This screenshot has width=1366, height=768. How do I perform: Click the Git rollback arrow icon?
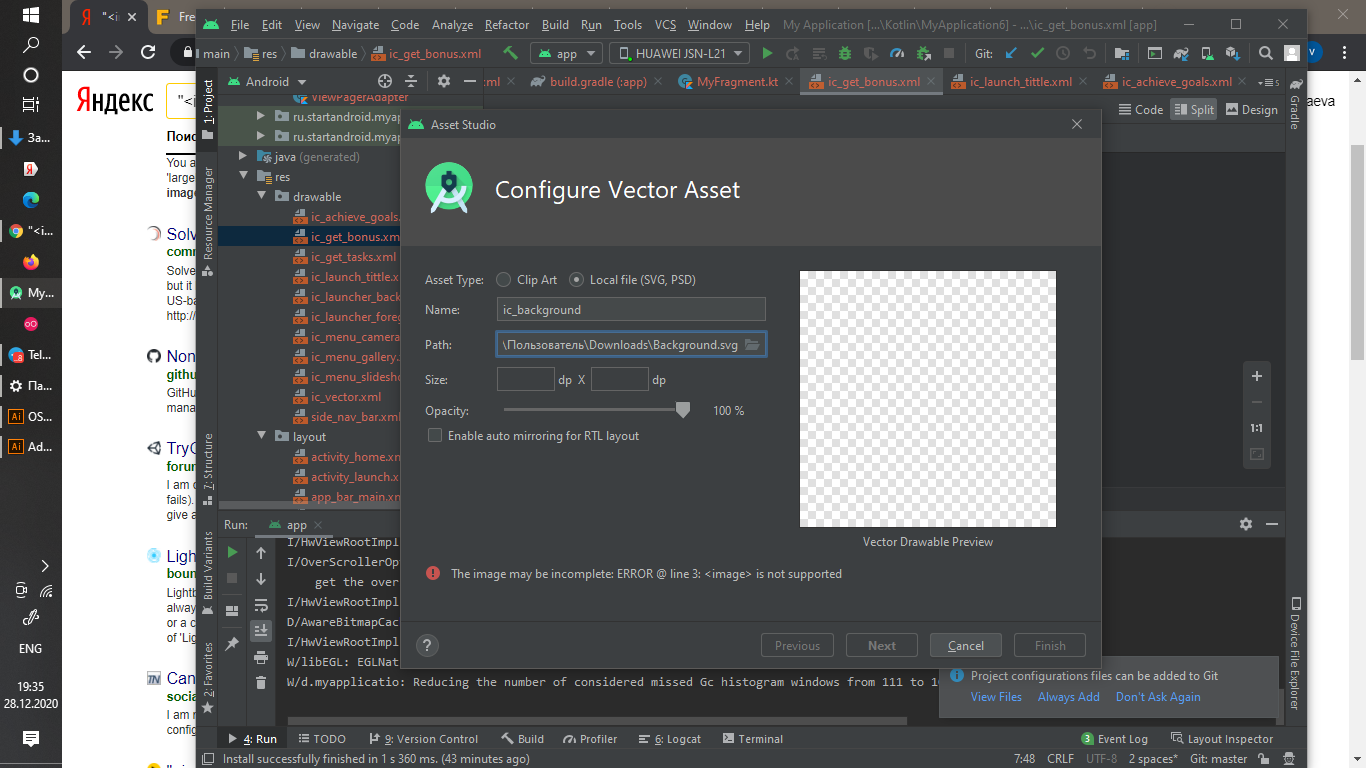1089,54
